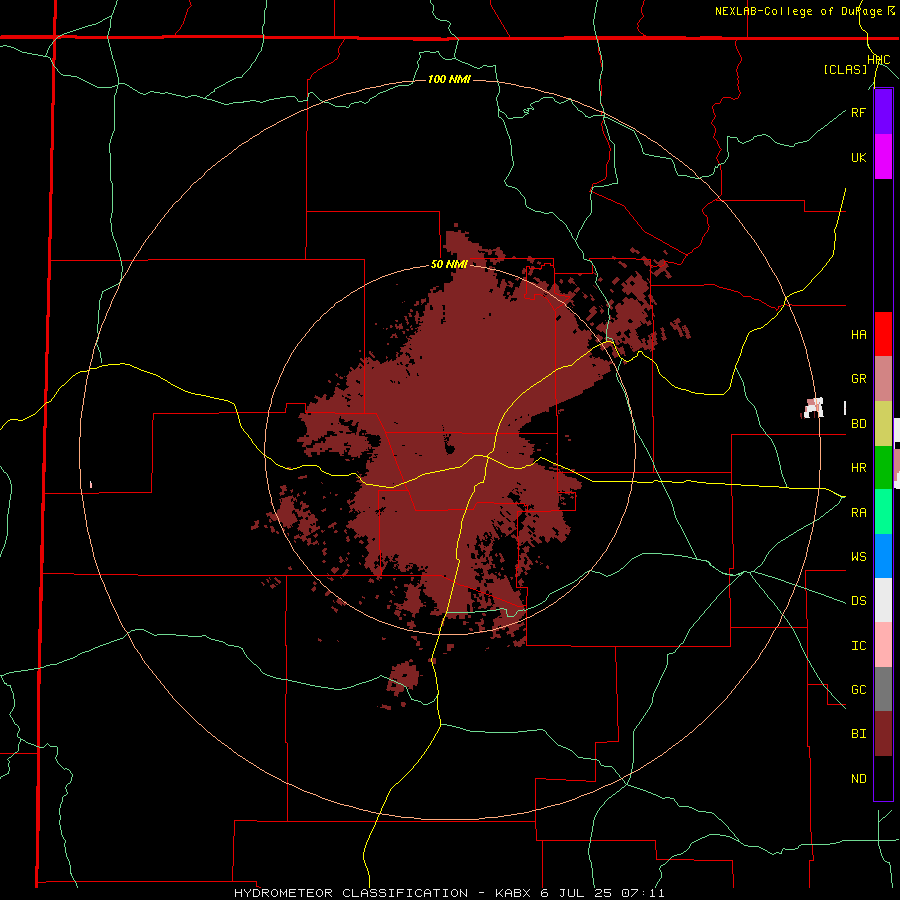900x900 pixels.
Task: Click the yellow-olive BD legend swatch
Action: (883, 424)
